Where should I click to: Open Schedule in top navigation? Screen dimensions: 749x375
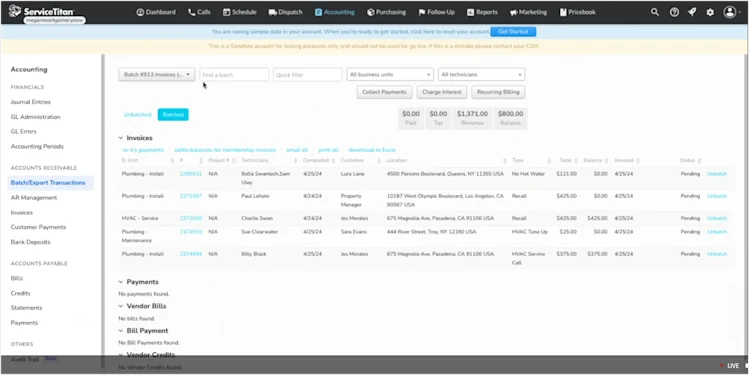[239, 12]
